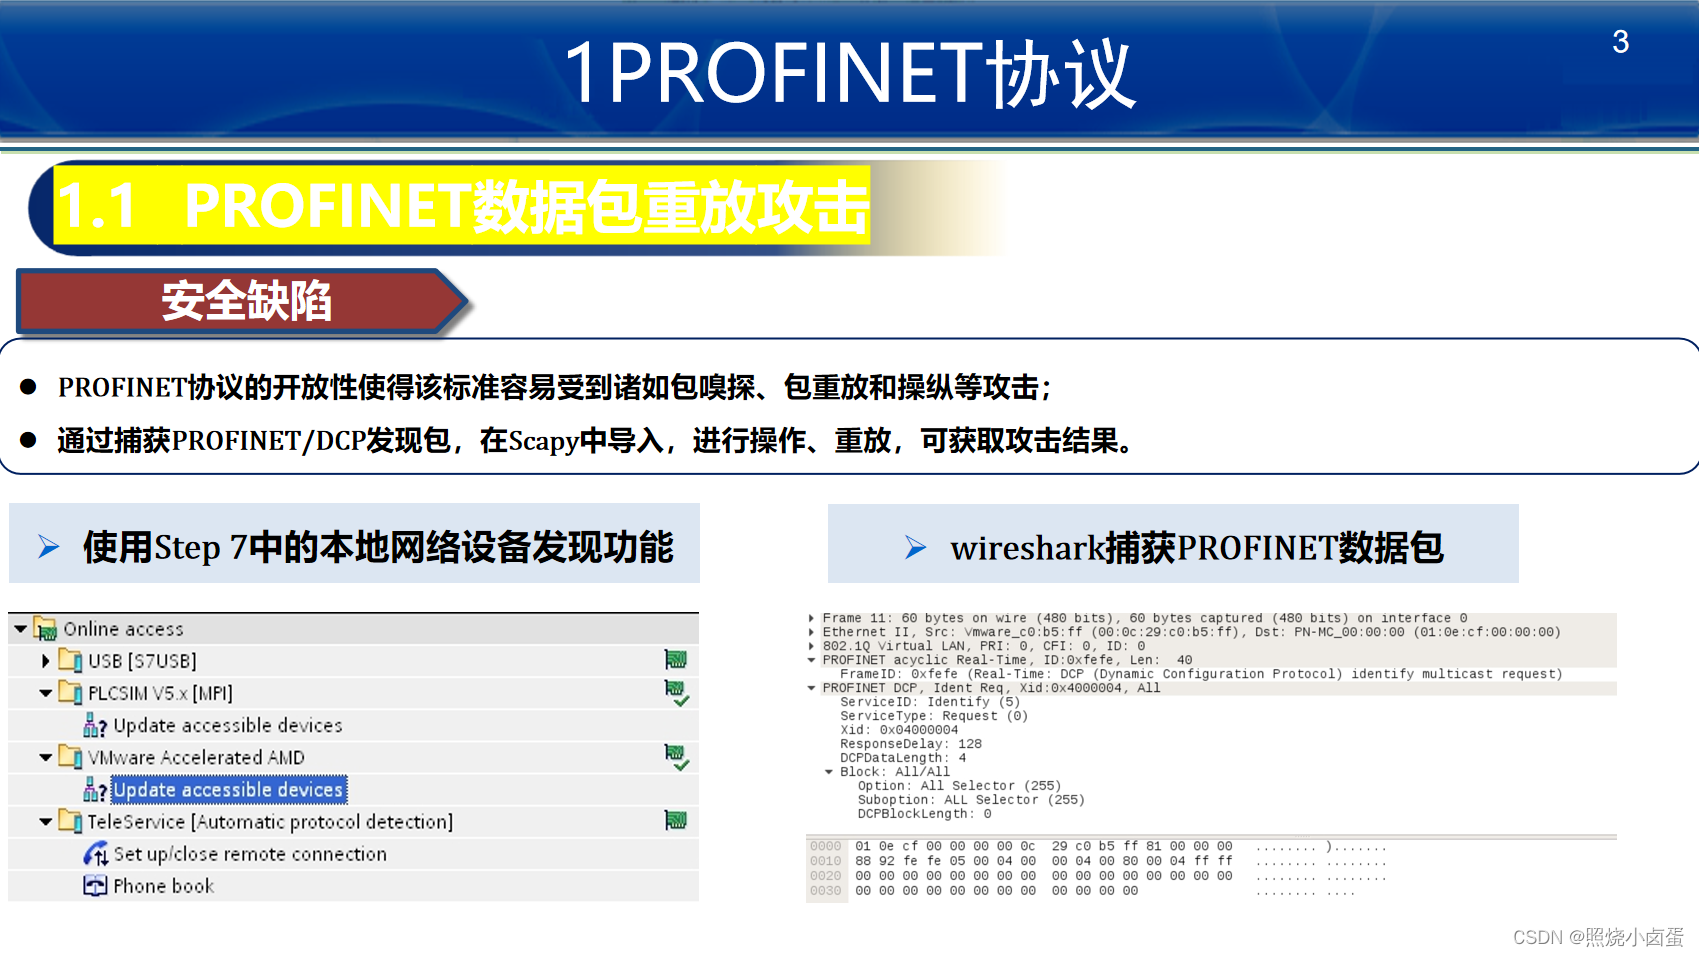Click the PLCSIM V5.x folder icon
The height and width of the screenshot is (957, 1699).
tap(70, 692)
